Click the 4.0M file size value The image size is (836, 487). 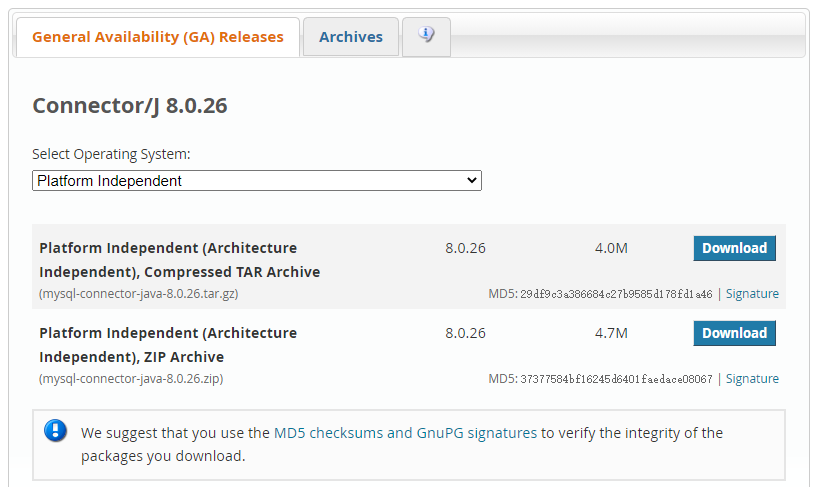(x=611, y=249)
